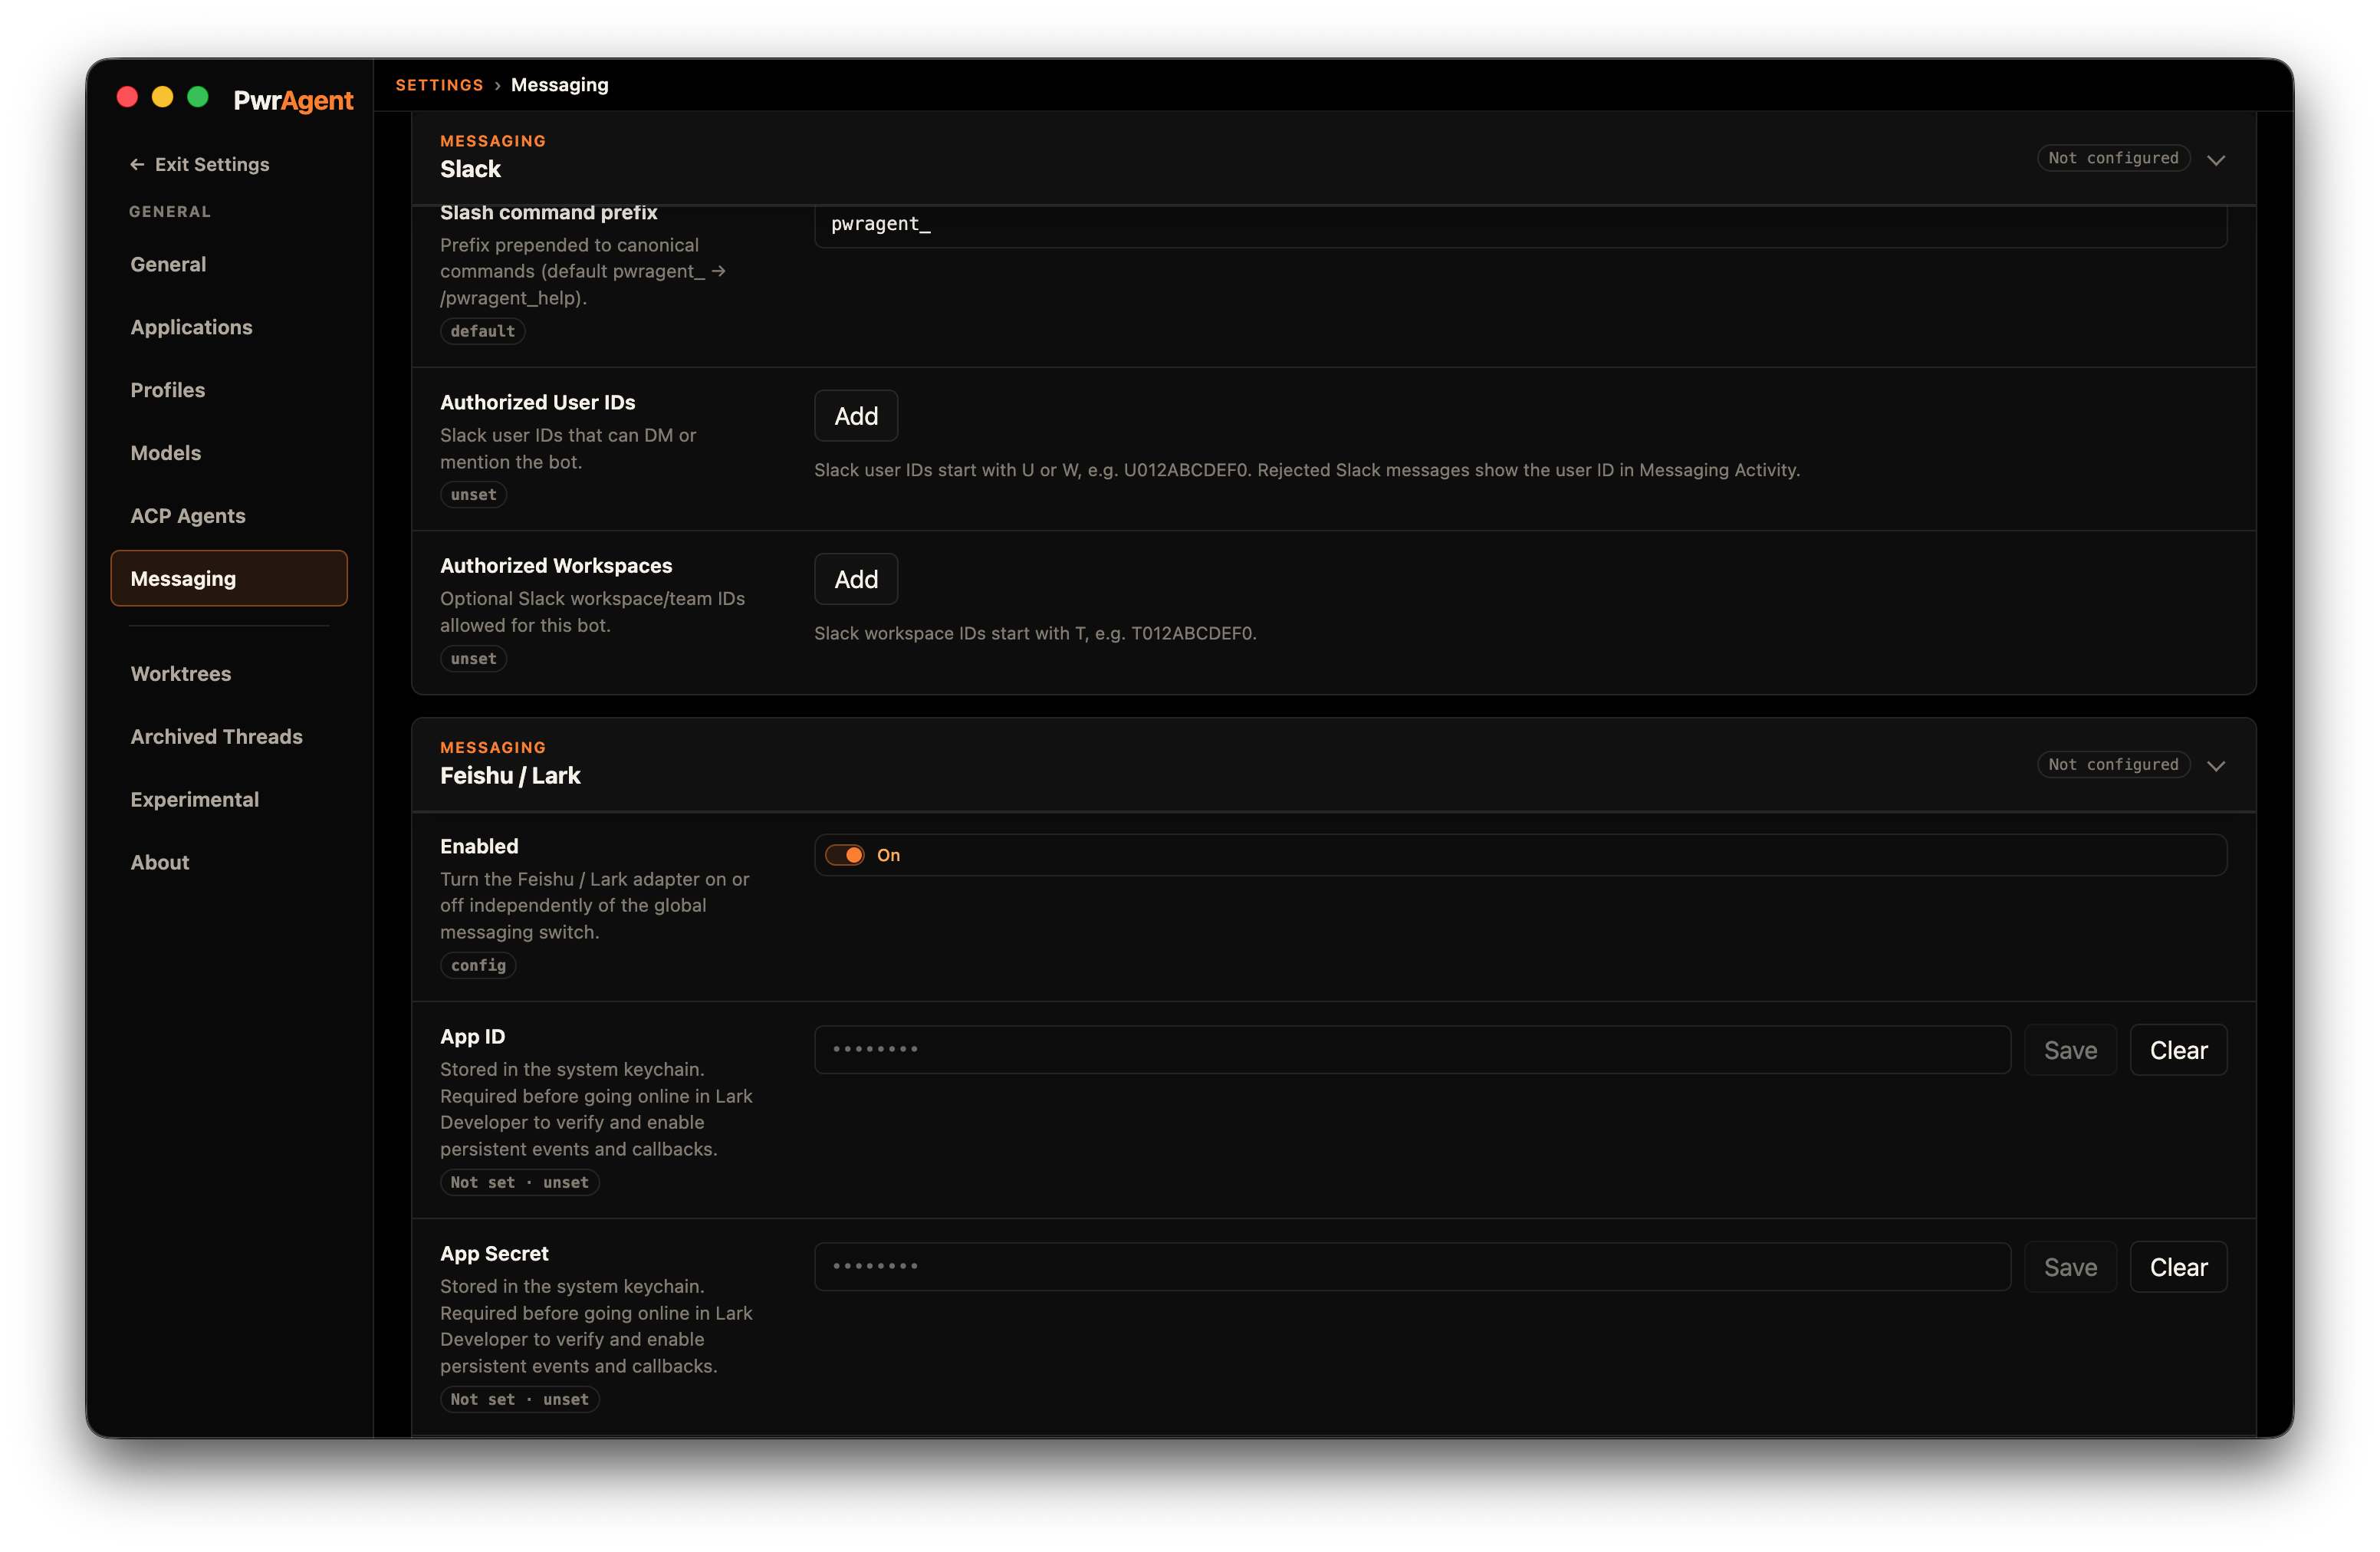2380x1552 pixels.
Task: Collapse the Slack section chevron
Action: point(2216,159)
